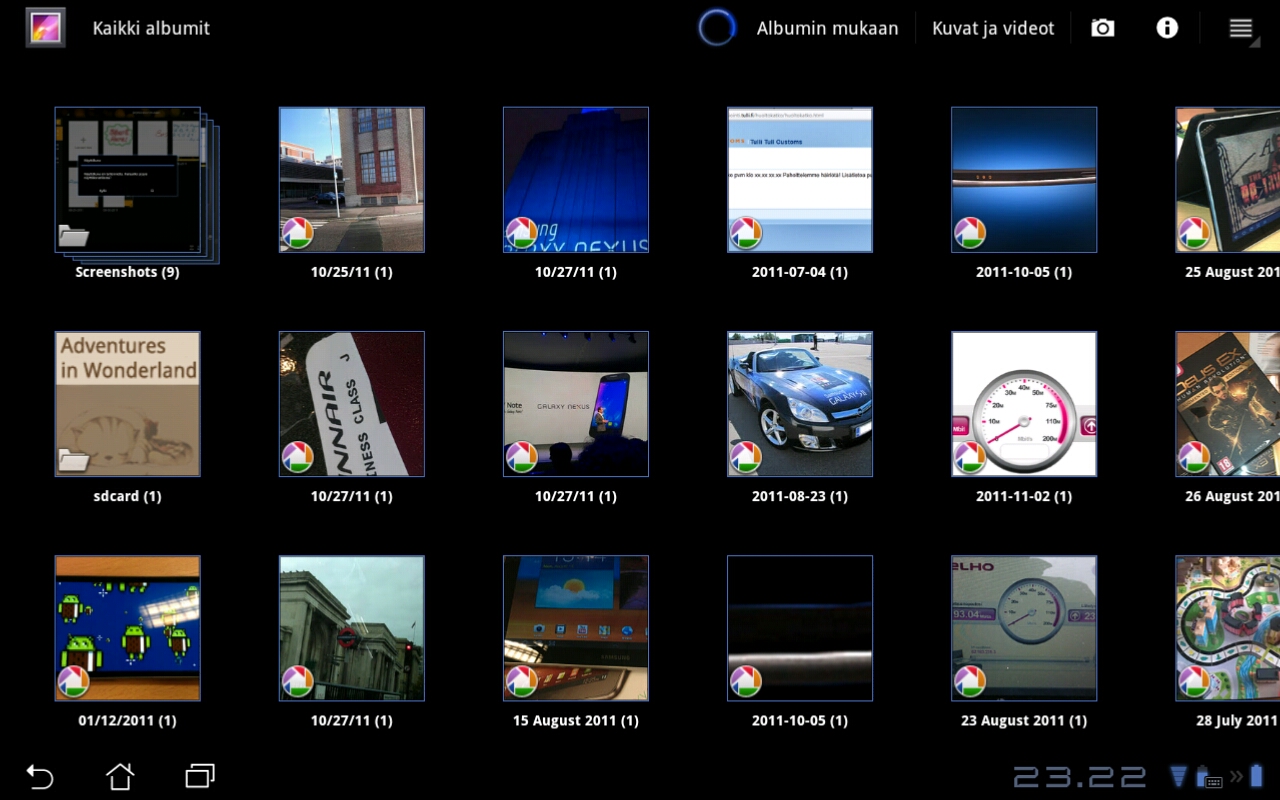Screen dimensions: 1280x800
Task: Tap the '2011-07-04 (1)' label
Action: (800, 272)
